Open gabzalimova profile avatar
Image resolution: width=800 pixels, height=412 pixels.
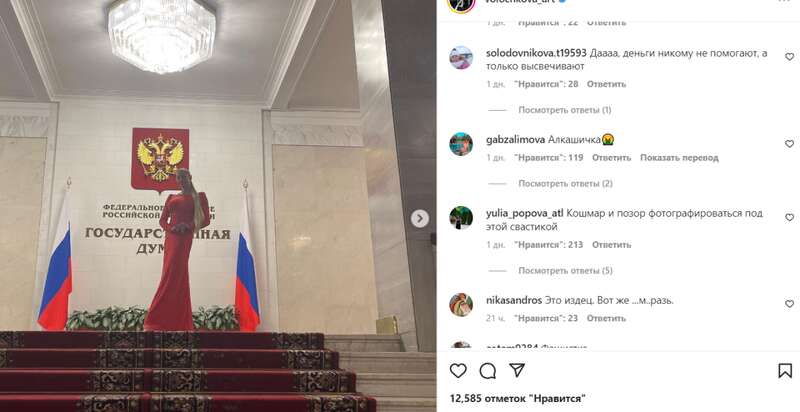pyautogui.click(x=461, y=144)
